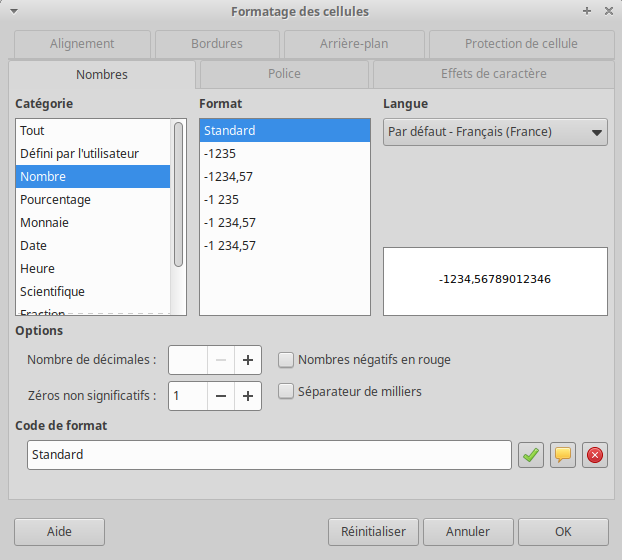The width and height of the screenshot is (622, 560).
Task: Select Pourcentage in the category list
Action: pos(55,200)
